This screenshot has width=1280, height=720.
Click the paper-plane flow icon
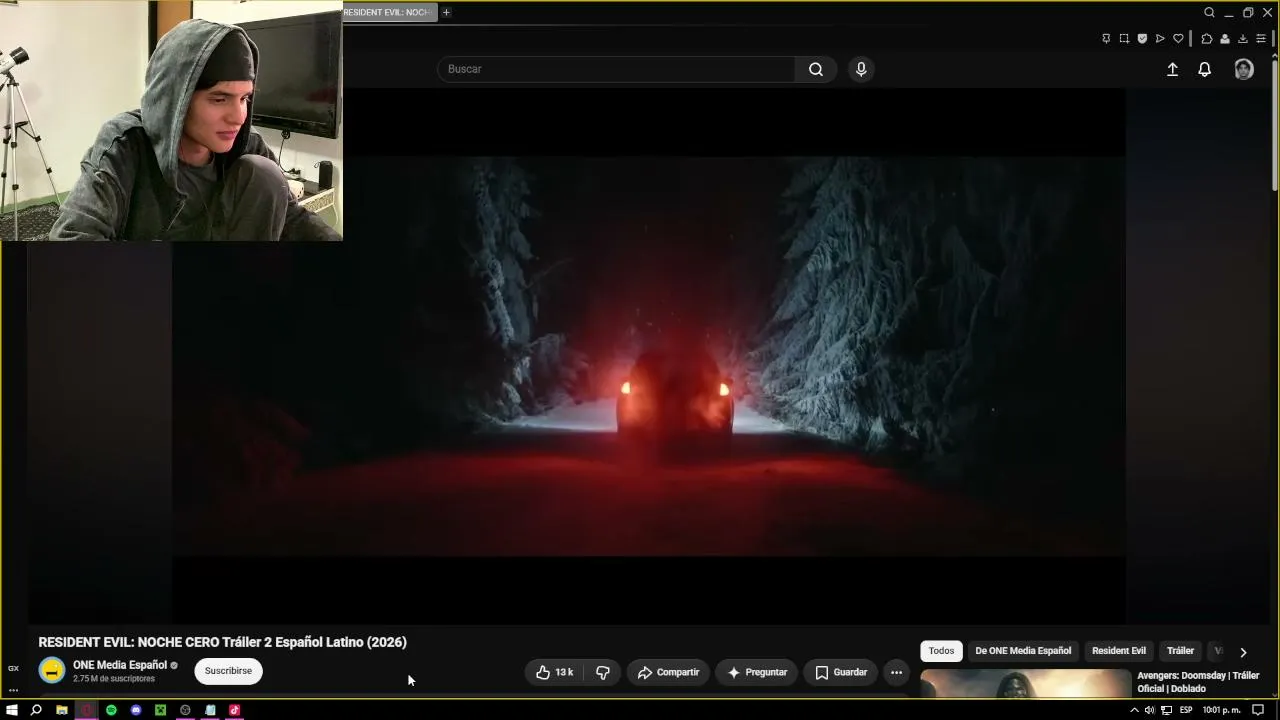tap(1160, 39)
